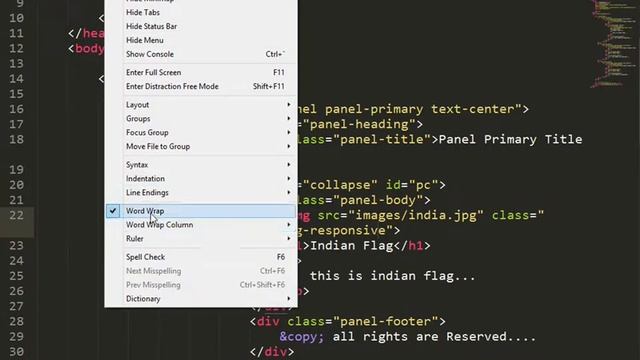Click the "panel-heading" class string

pyautogui.click(x=359, y=124)
